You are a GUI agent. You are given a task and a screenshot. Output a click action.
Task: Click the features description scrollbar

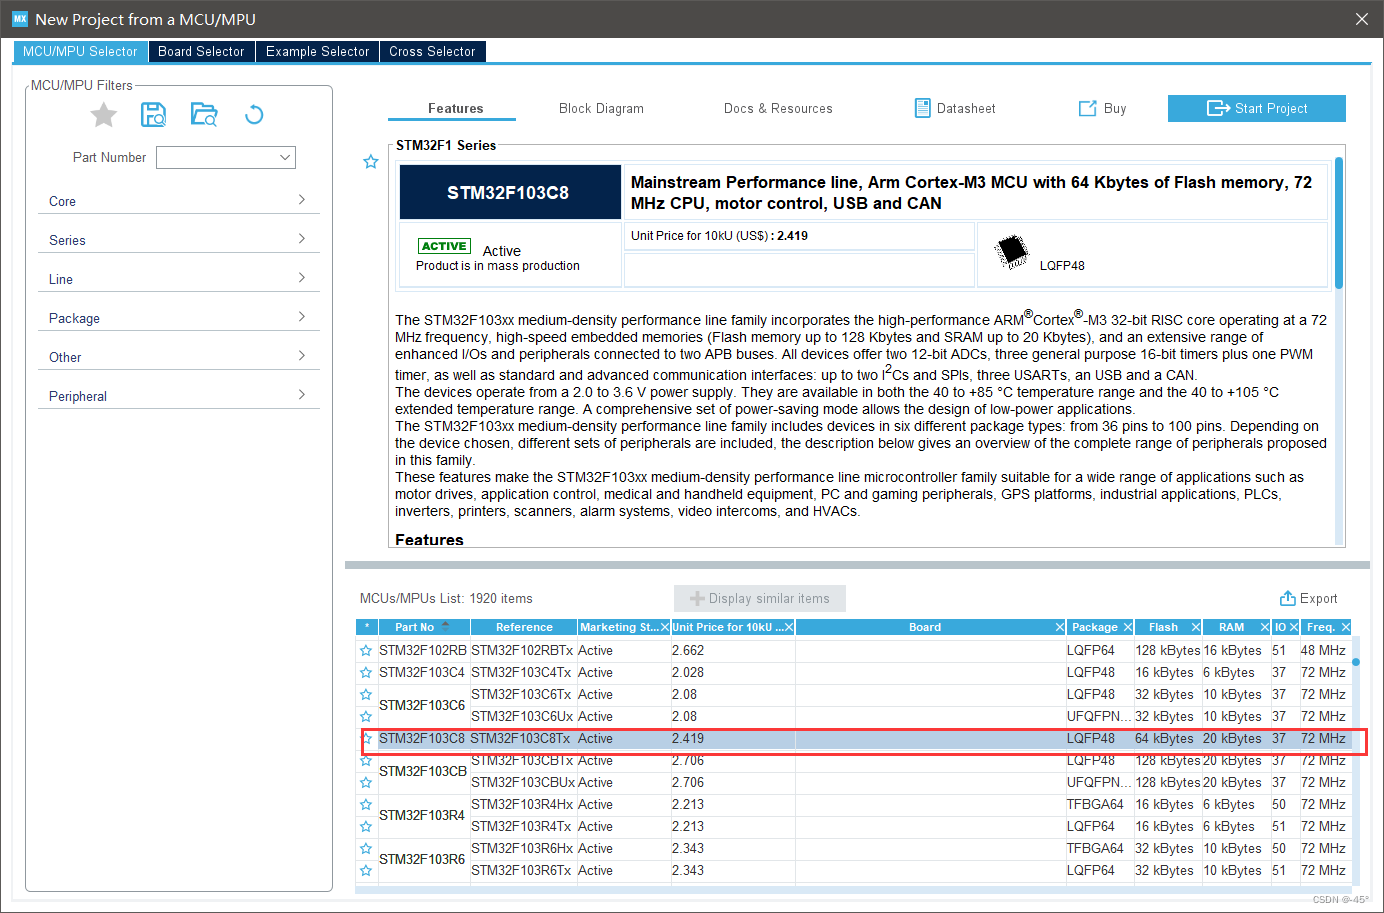tap(1339, 223)
